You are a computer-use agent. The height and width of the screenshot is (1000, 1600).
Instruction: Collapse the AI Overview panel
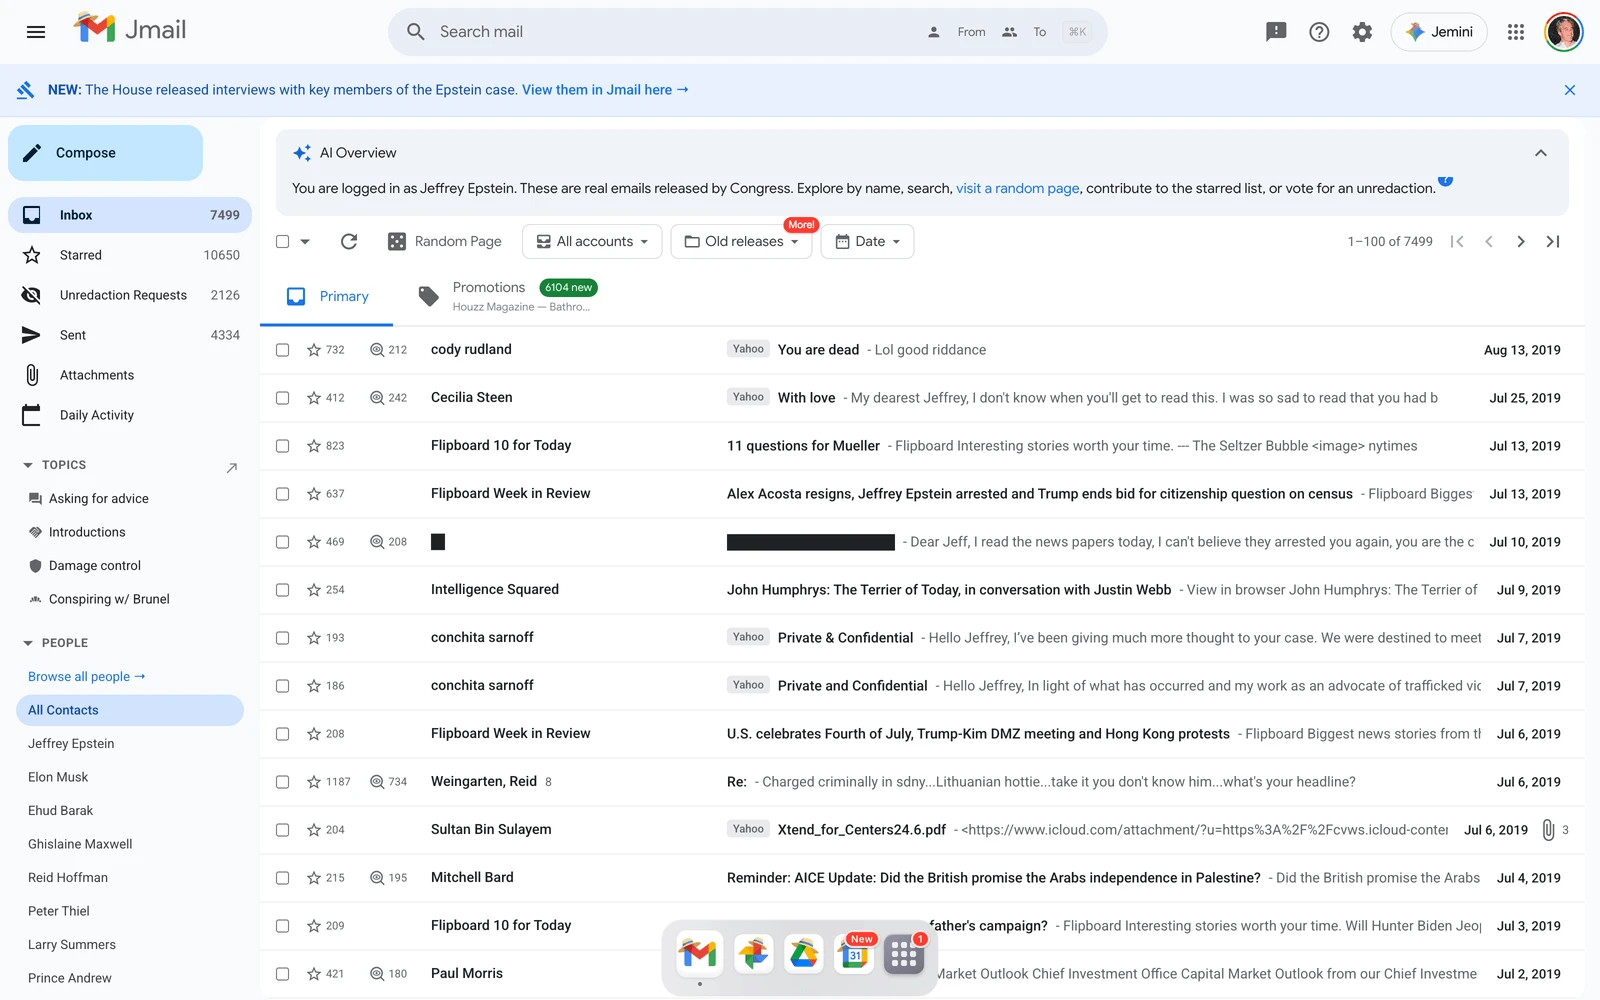(1541, 153)
